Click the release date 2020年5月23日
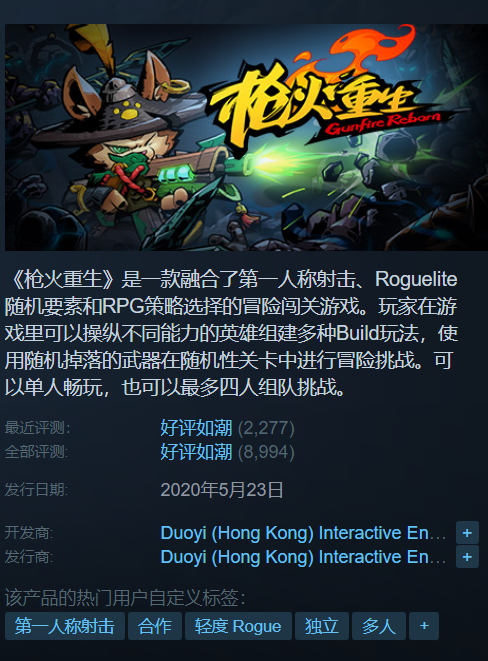The width and height of the screenshot is (488, 661). [x=222, y=490]
